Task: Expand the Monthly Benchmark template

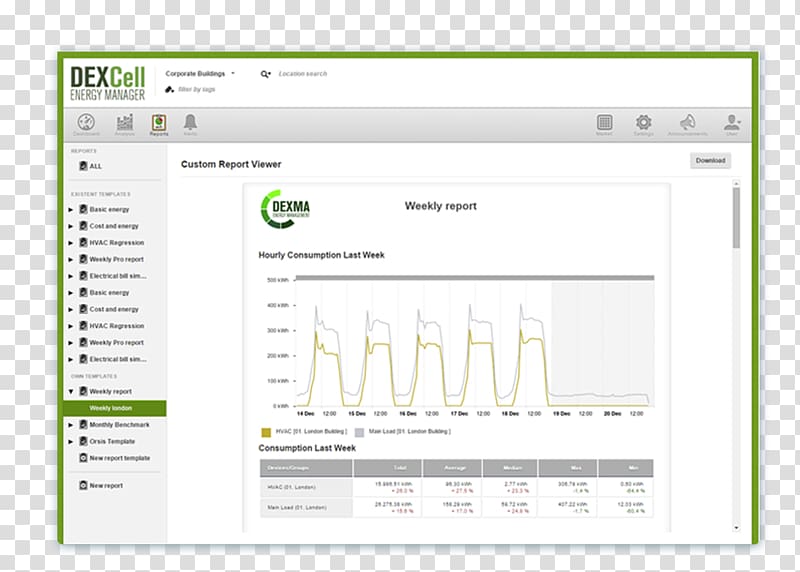Action: pos(71,425)
